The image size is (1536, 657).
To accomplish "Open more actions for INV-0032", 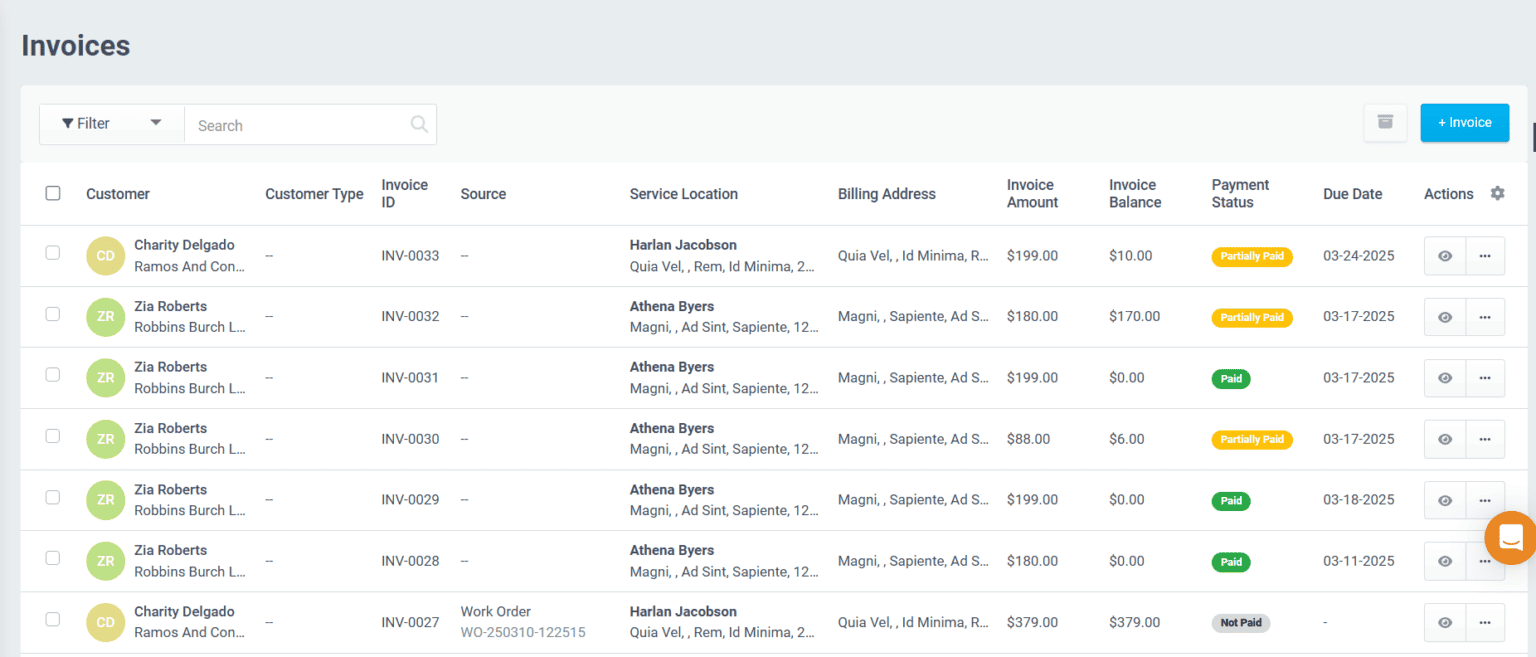I will tap(1485, 317).
